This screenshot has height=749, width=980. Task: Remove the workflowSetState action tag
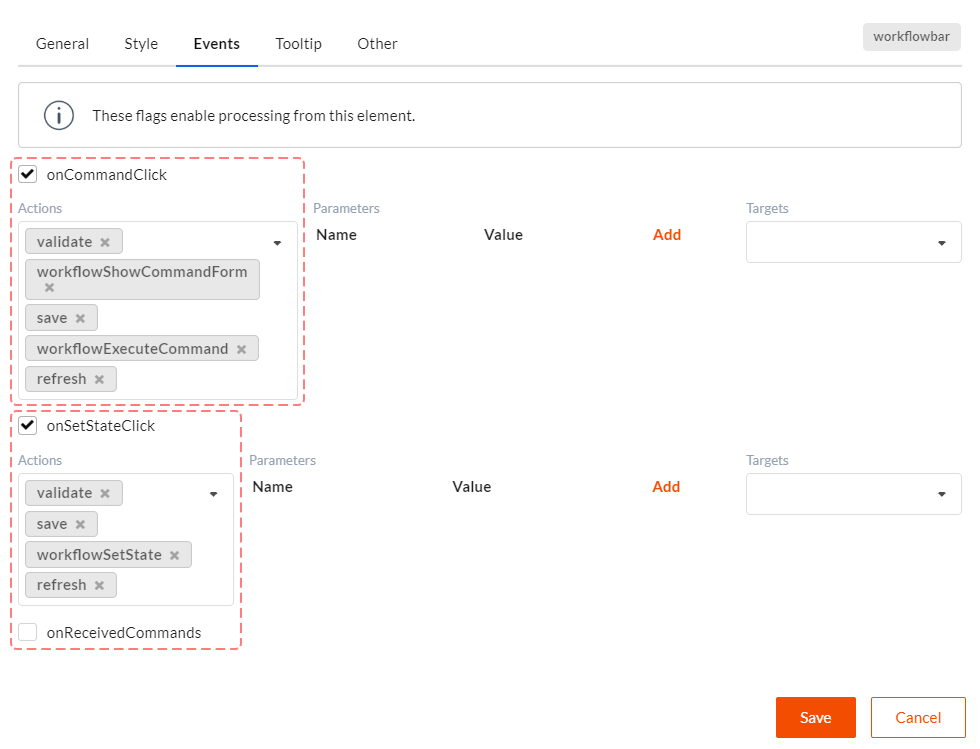(174, 555)
